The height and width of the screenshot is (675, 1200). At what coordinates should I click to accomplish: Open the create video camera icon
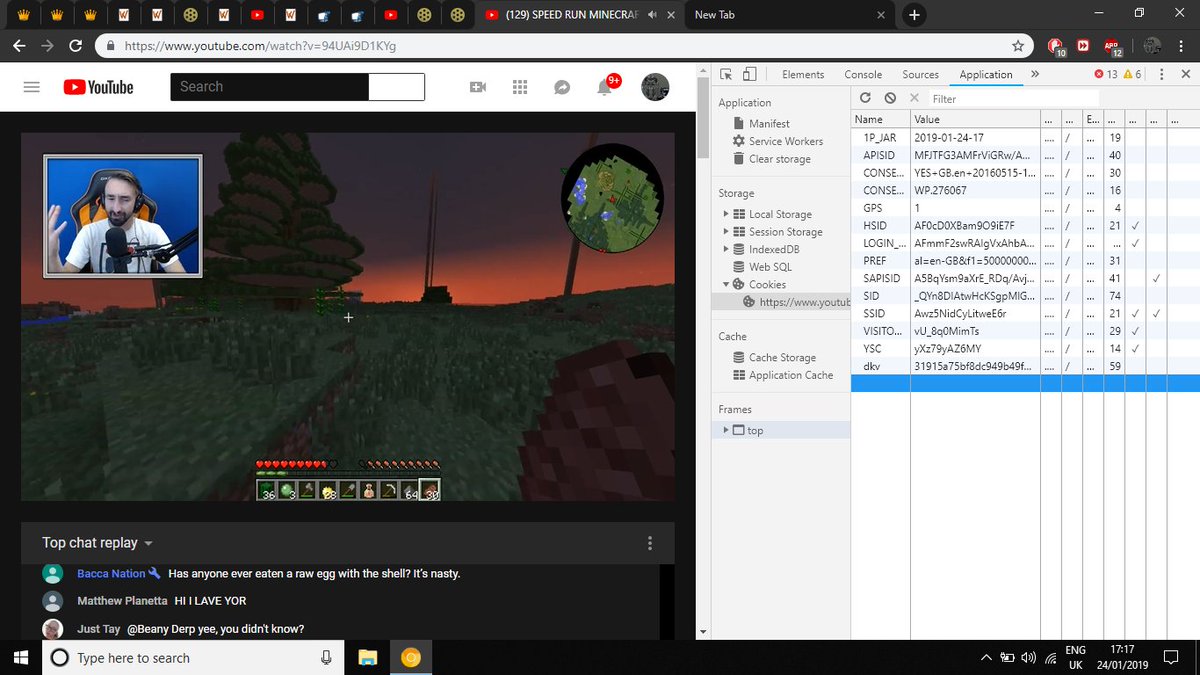coord(477,87)
